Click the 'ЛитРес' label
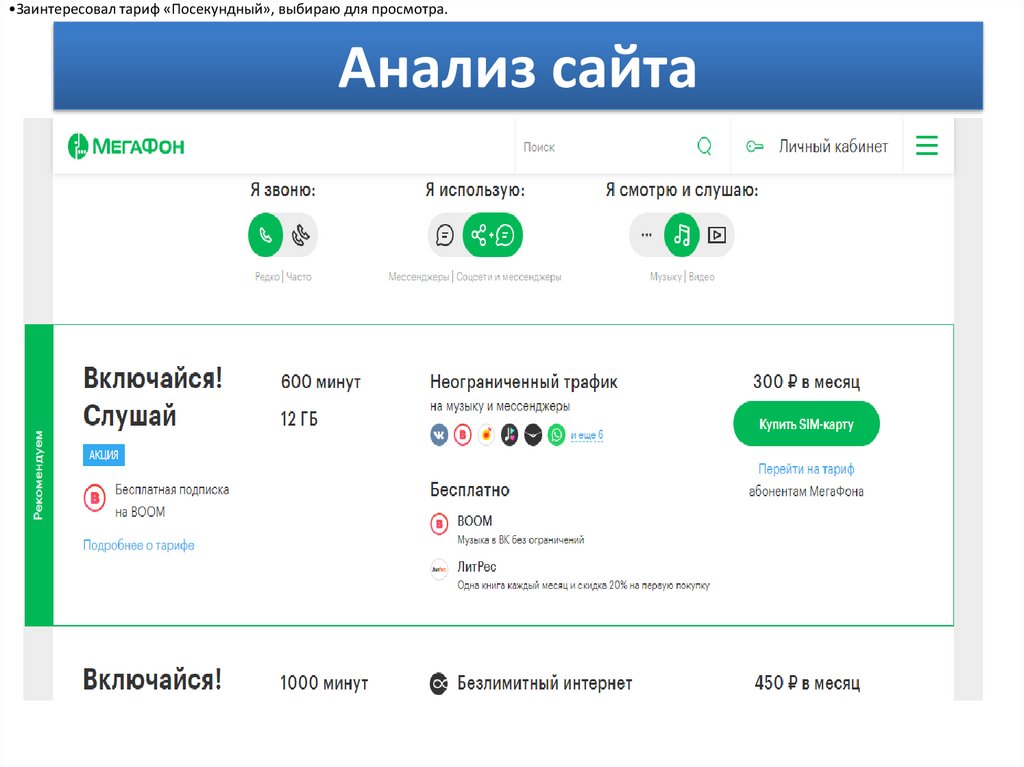Screen dimensions: 1024x767 point(477,566)
